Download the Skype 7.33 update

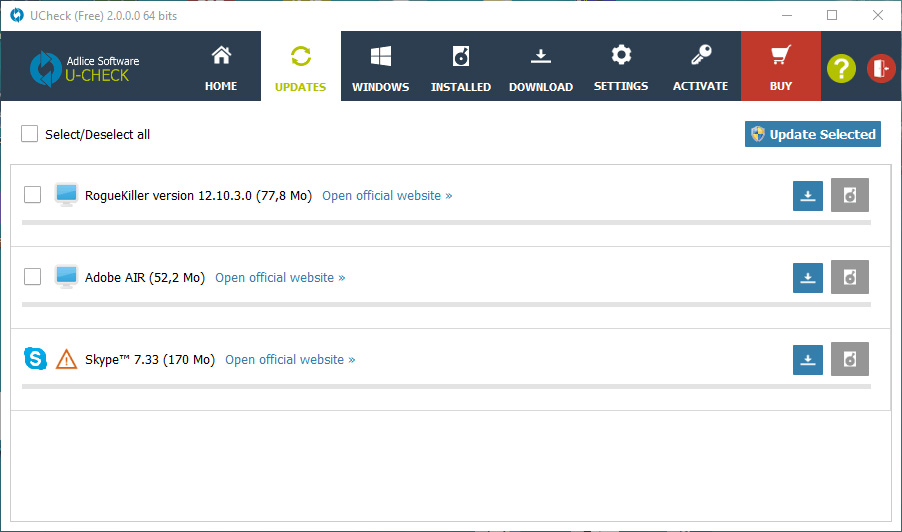coord(808,359)
